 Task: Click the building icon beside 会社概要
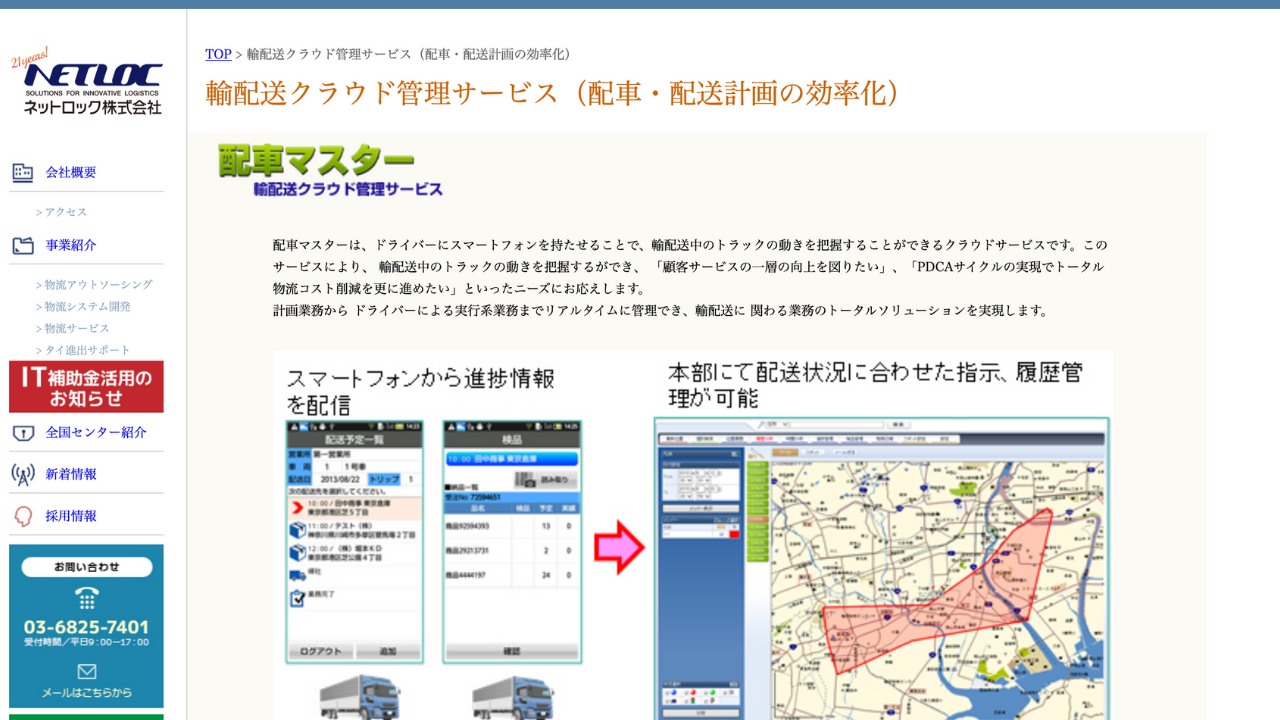(23, 173)
